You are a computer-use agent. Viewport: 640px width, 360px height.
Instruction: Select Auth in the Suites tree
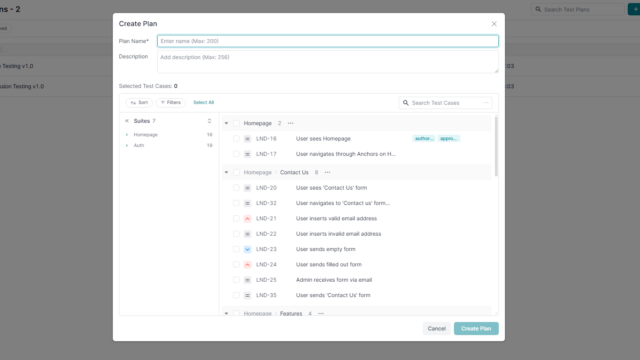click(x=139, y=145)
